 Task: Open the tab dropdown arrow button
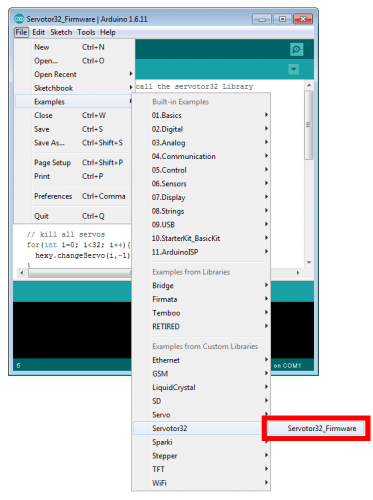tap(293, 69)
